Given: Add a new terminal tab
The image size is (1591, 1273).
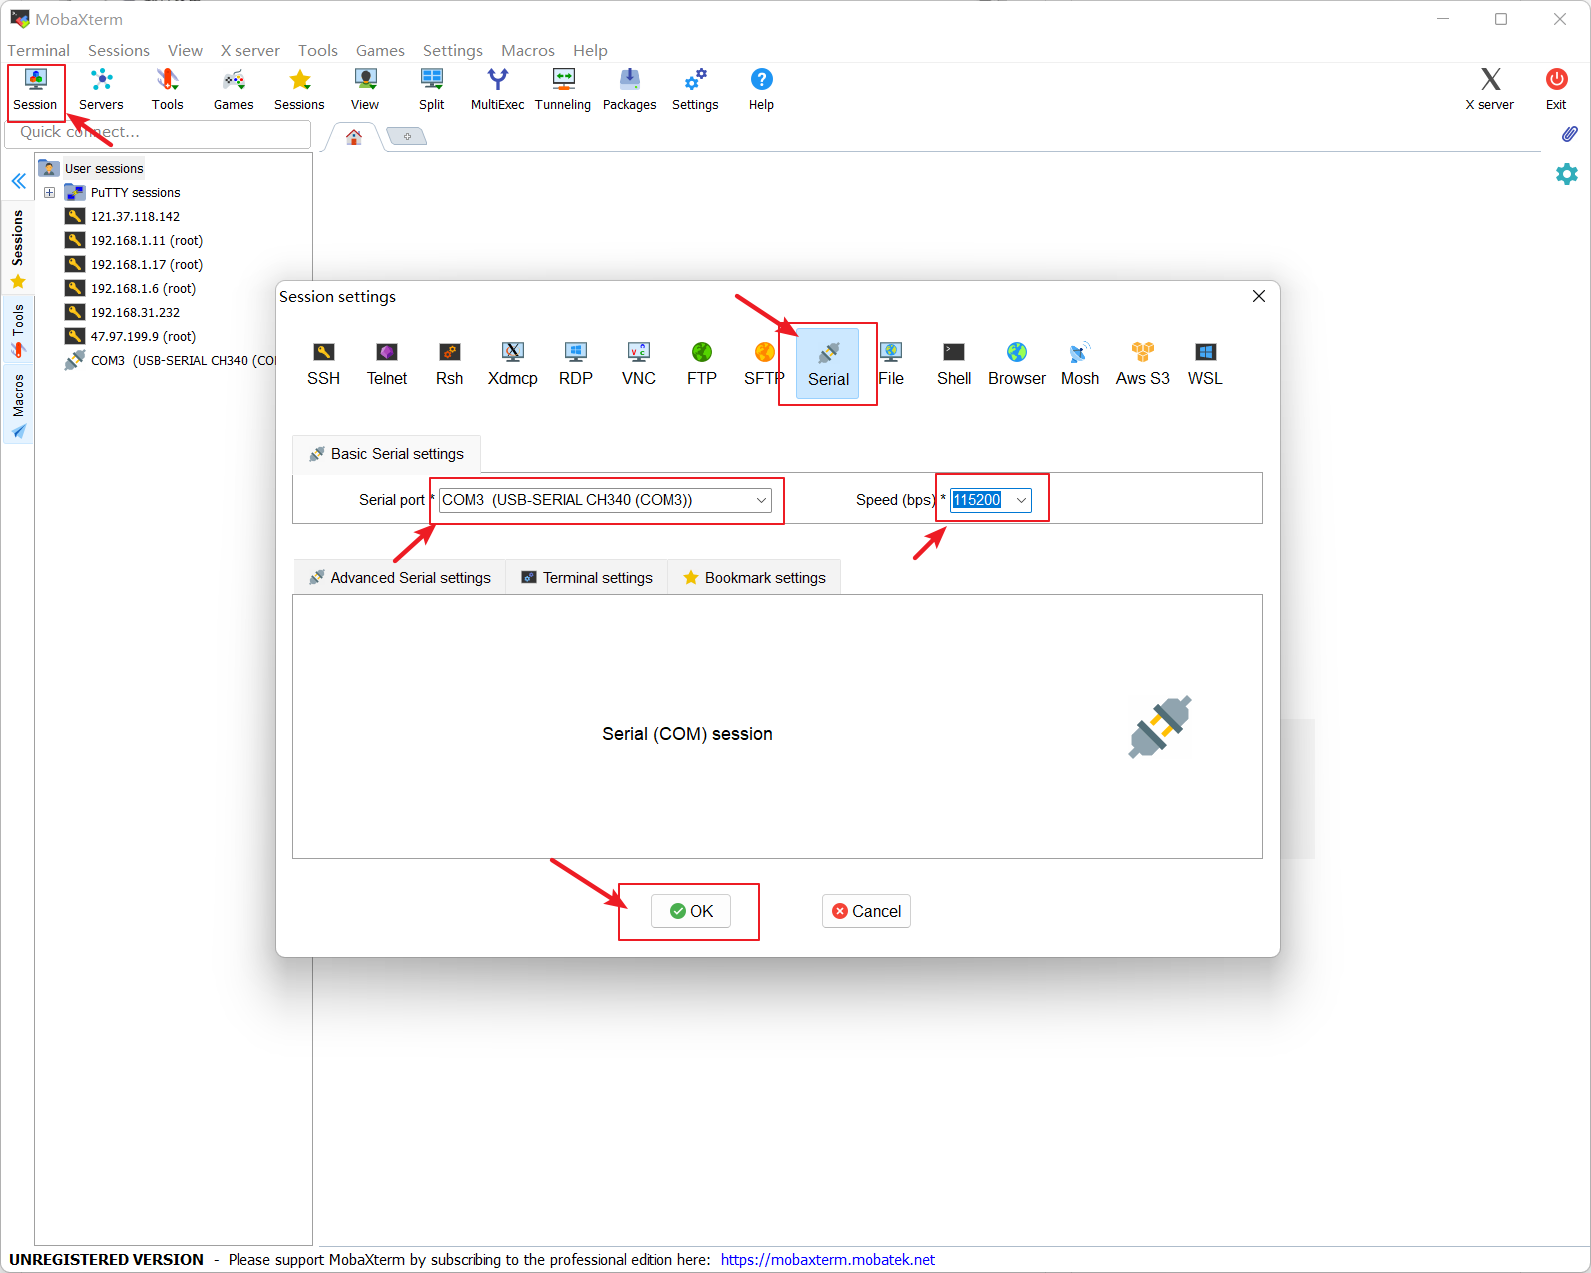Looking at the screenshot, I should (x=407, y=136).
